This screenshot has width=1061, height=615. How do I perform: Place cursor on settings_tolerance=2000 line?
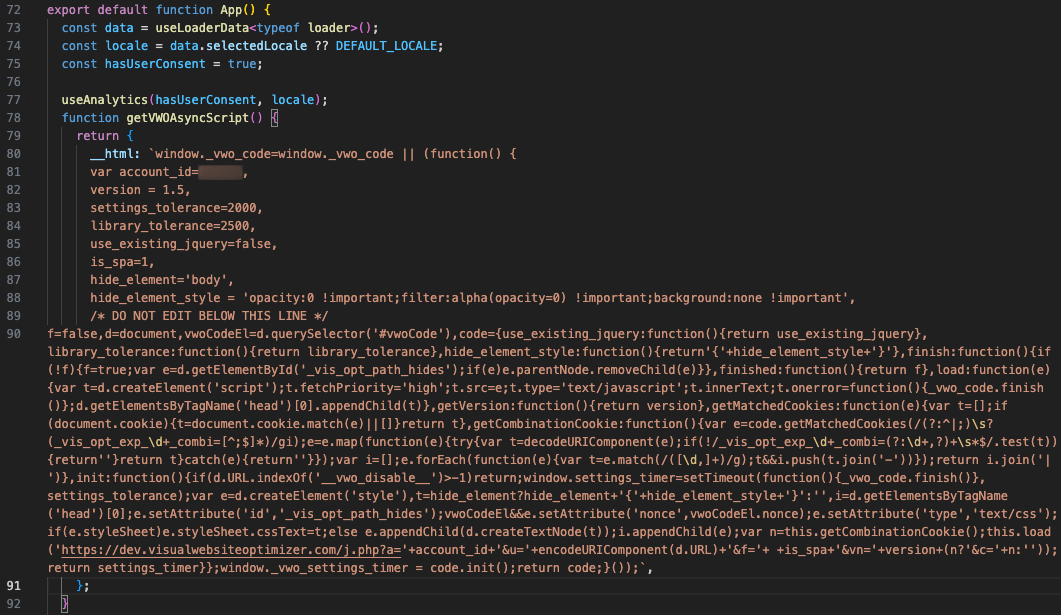coord(175,208)
